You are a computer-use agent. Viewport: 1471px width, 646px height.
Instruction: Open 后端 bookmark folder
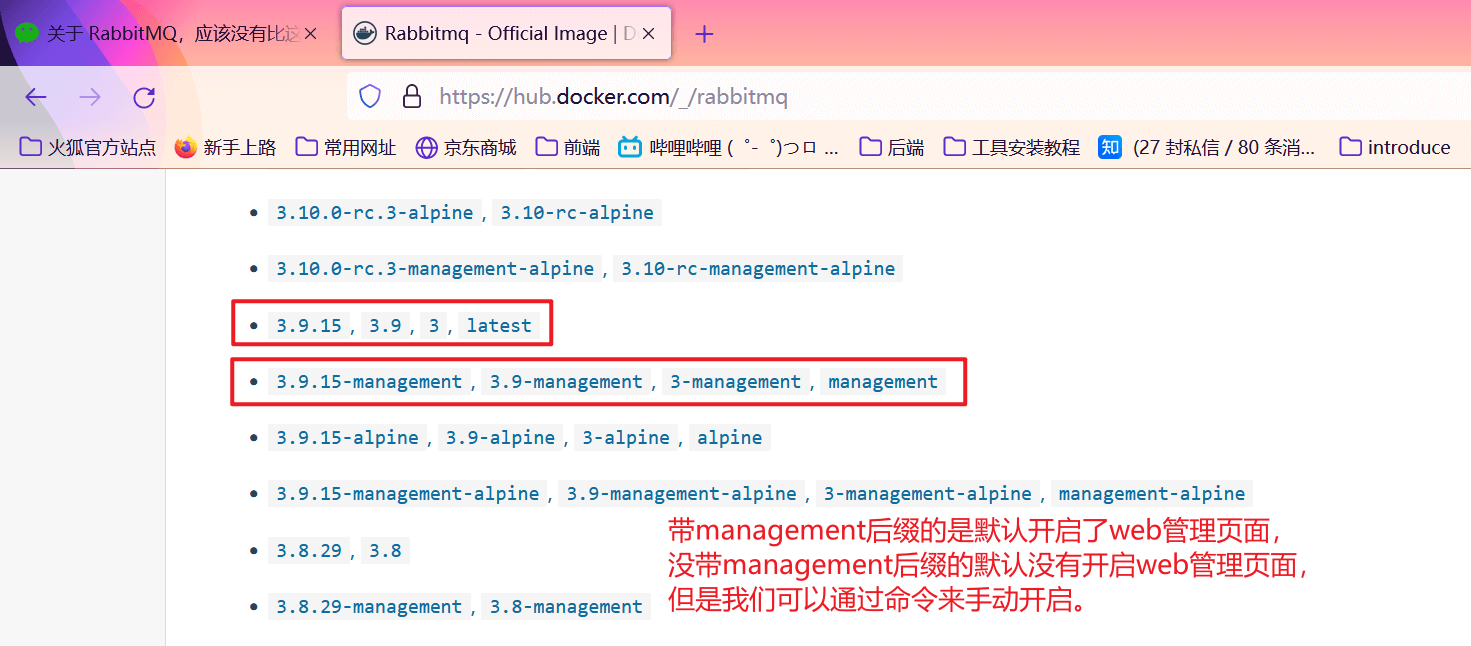click(x=891, y=147)
